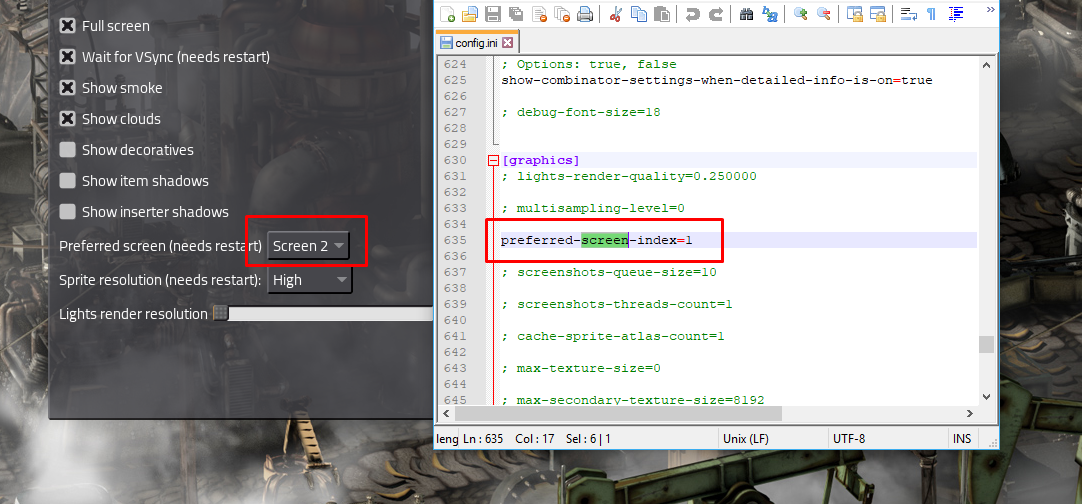This screenshot has width=1082, height=504.
Task: Toggle the Word Wrap icon
Action: coord(909,14)
